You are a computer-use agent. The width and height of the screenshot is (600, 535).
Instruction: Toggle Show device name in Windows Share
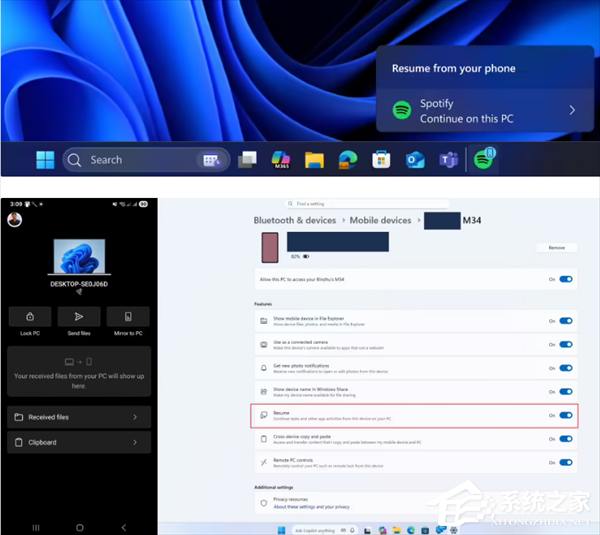tap(566, 391)
